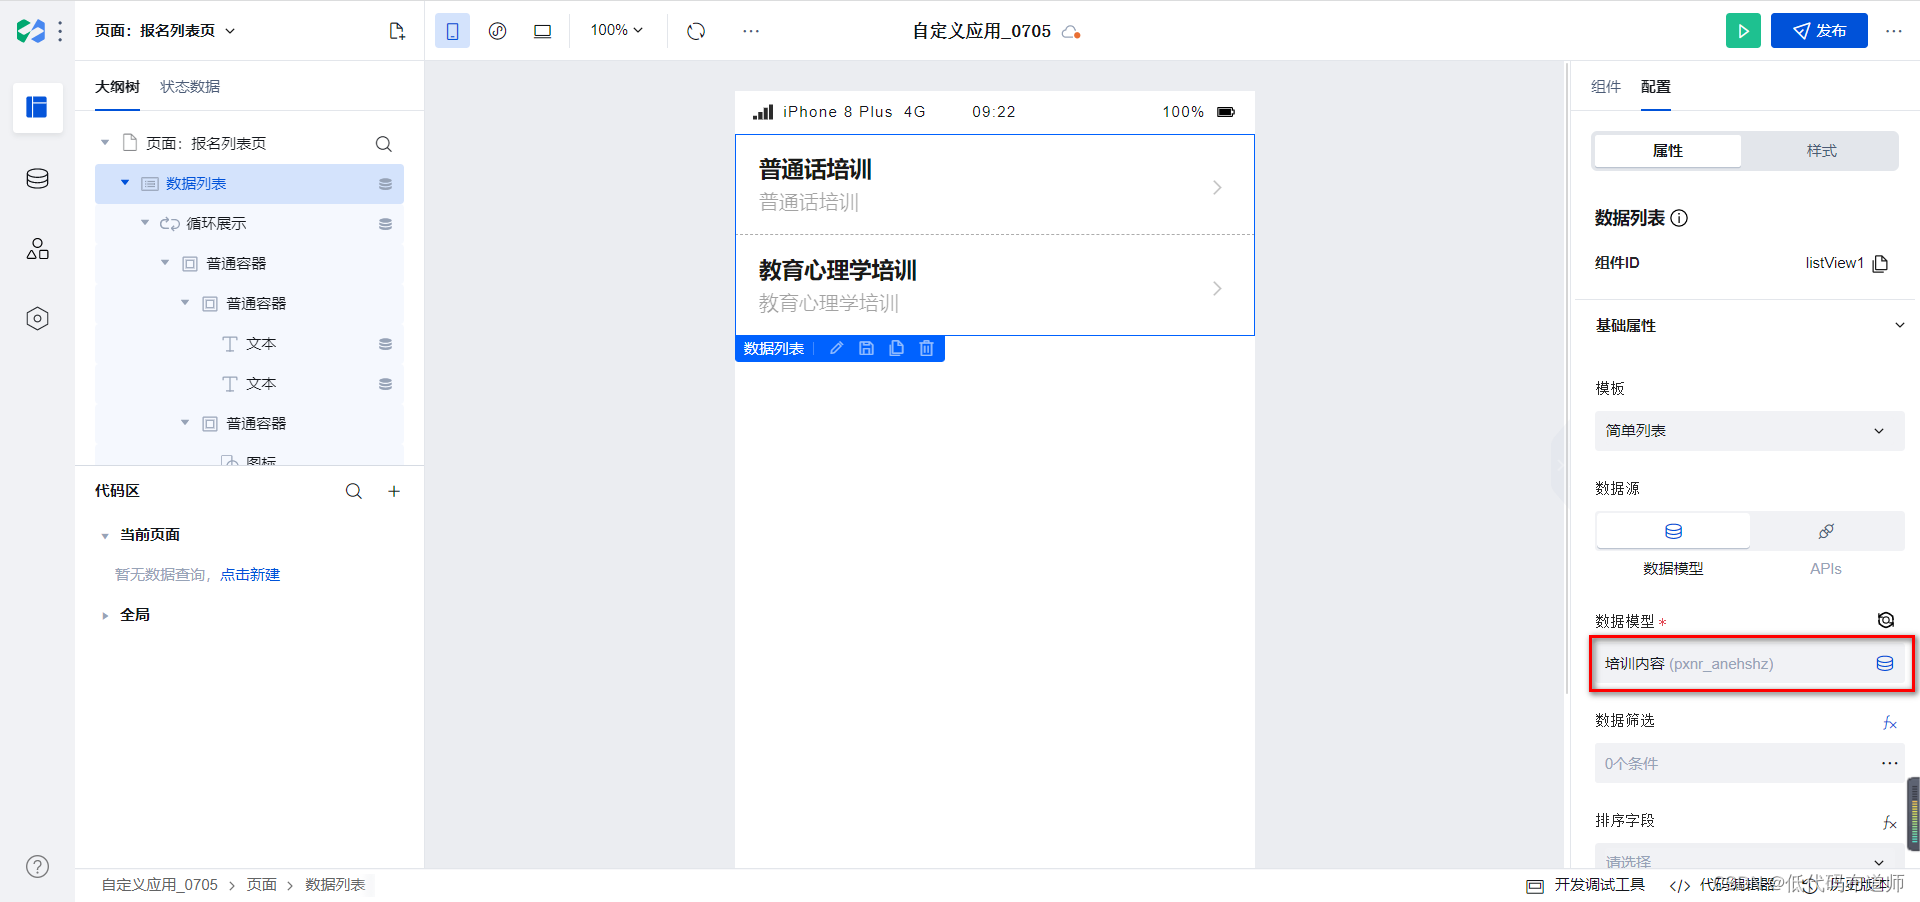Click the data model settings icon
Screen dimensions: 1920x902
tap(1886, 620)
